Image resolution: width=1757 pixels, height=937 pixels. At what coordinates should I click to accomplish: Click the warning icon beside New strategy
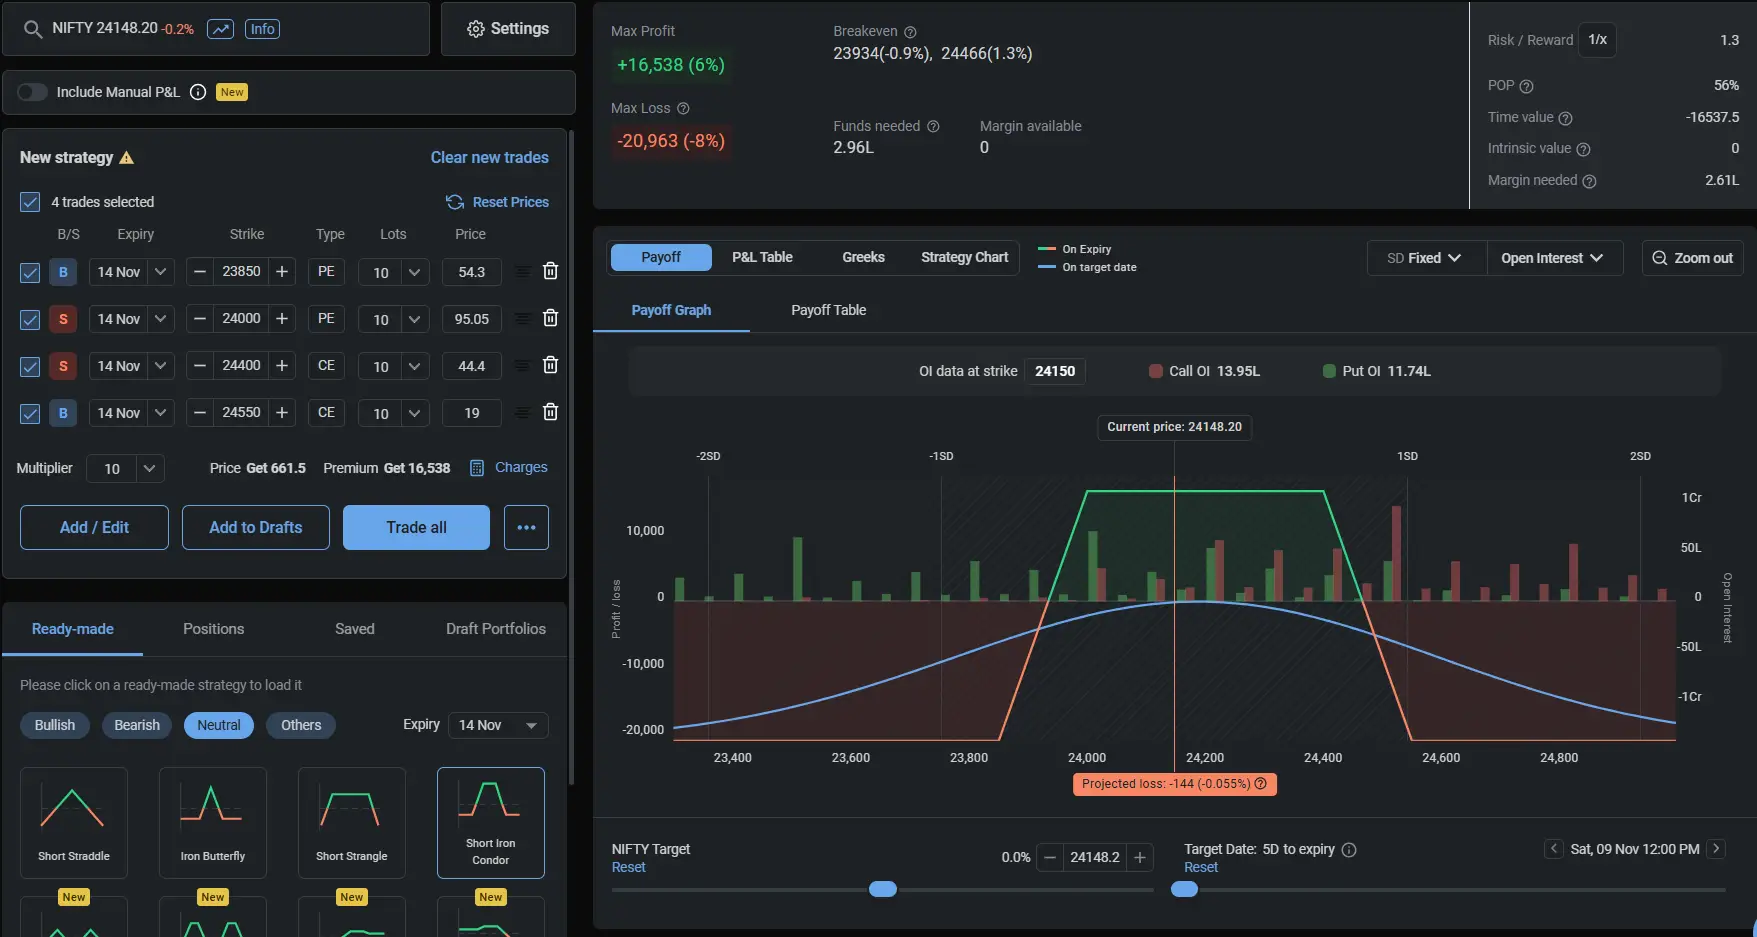click(x=127, y=158)
